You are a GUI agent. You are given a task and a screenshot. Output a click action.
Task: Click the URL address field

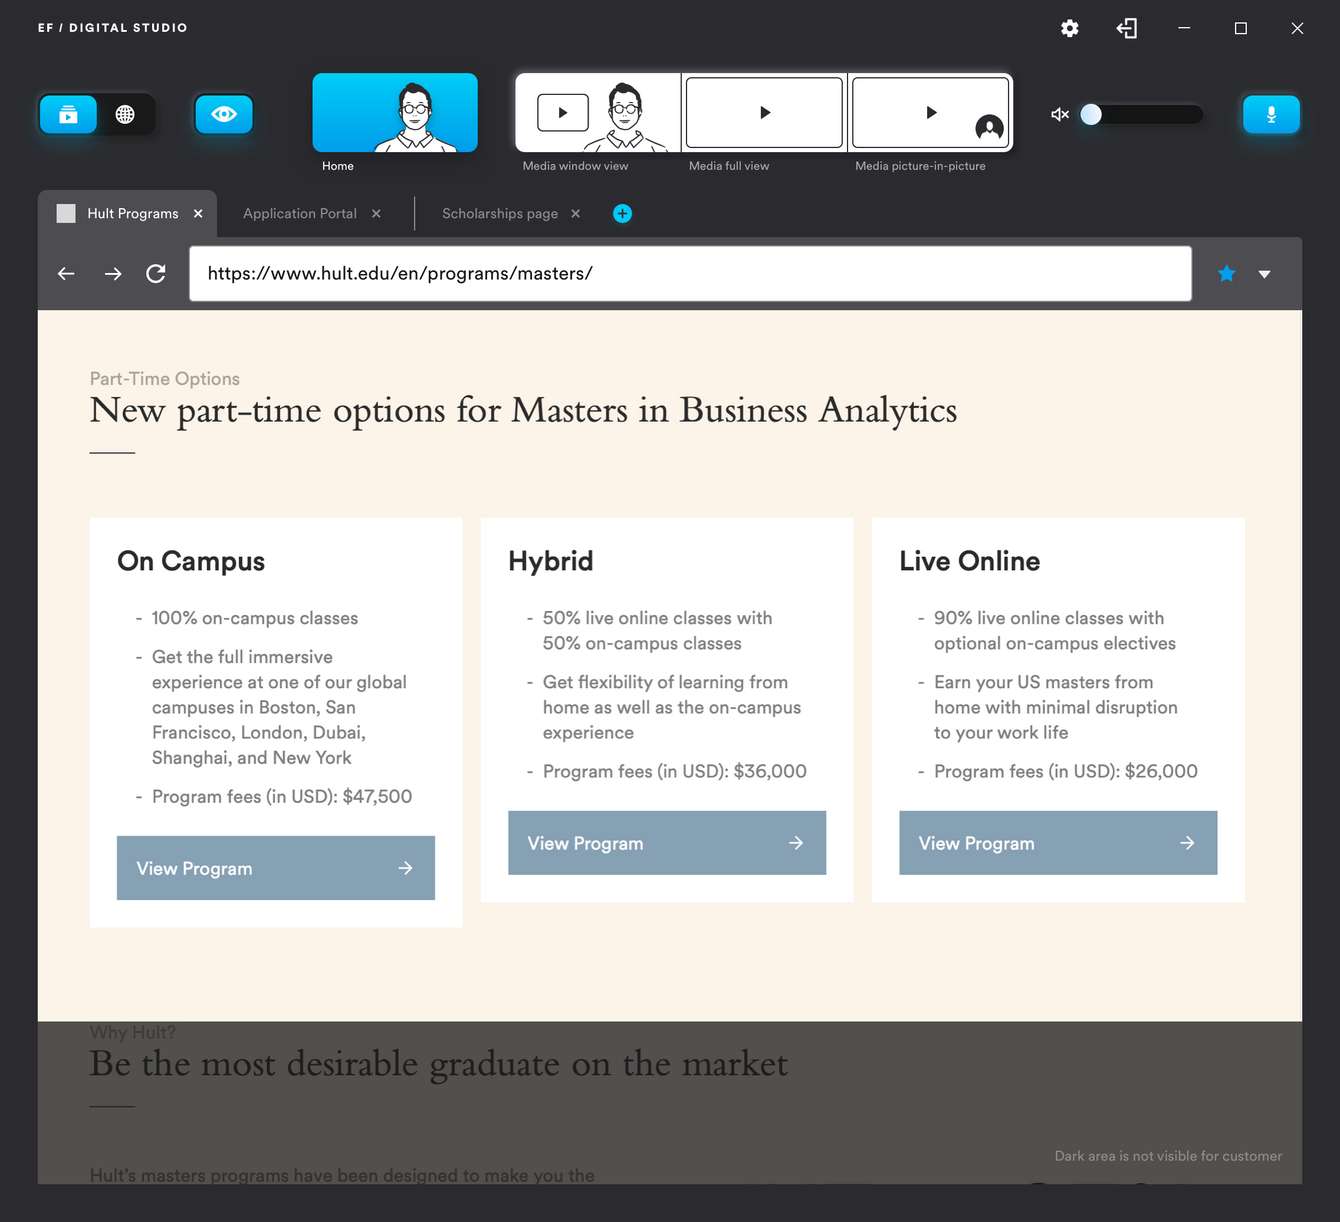coord(690,273)
